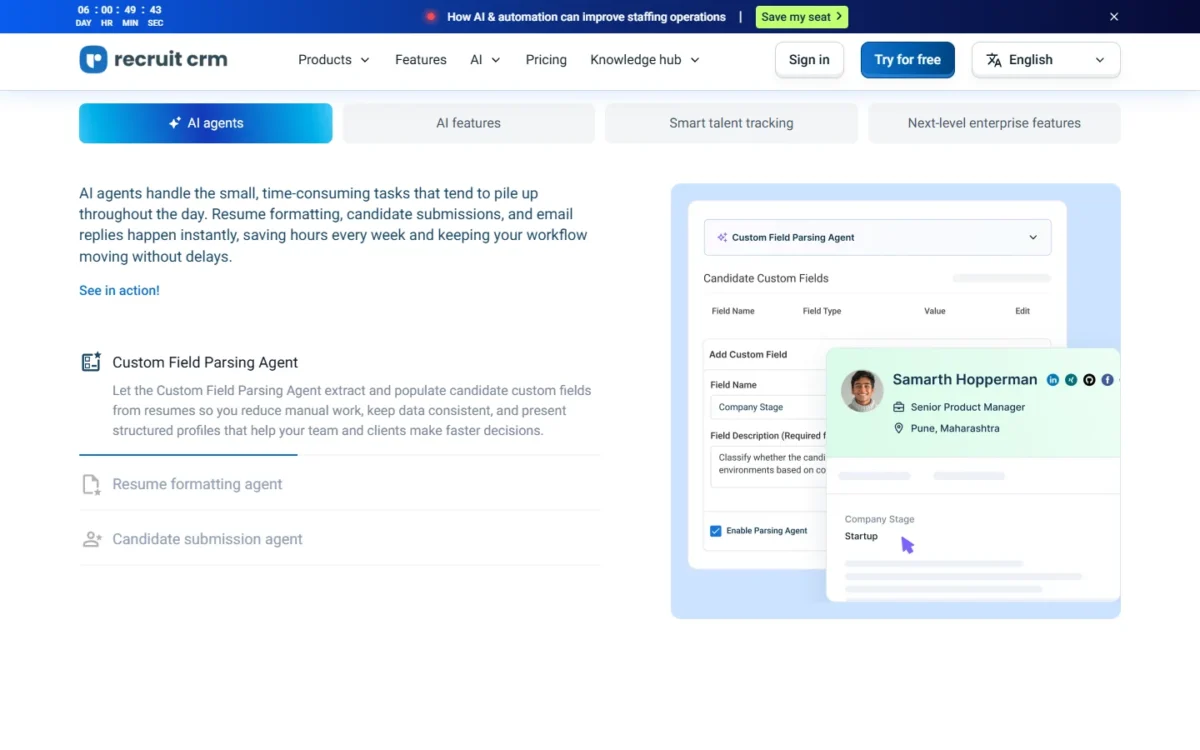Viewport: 1200px width, 750px height.
Task: Open Next-level enterprise features tab
Action: [x=994, y=123]
